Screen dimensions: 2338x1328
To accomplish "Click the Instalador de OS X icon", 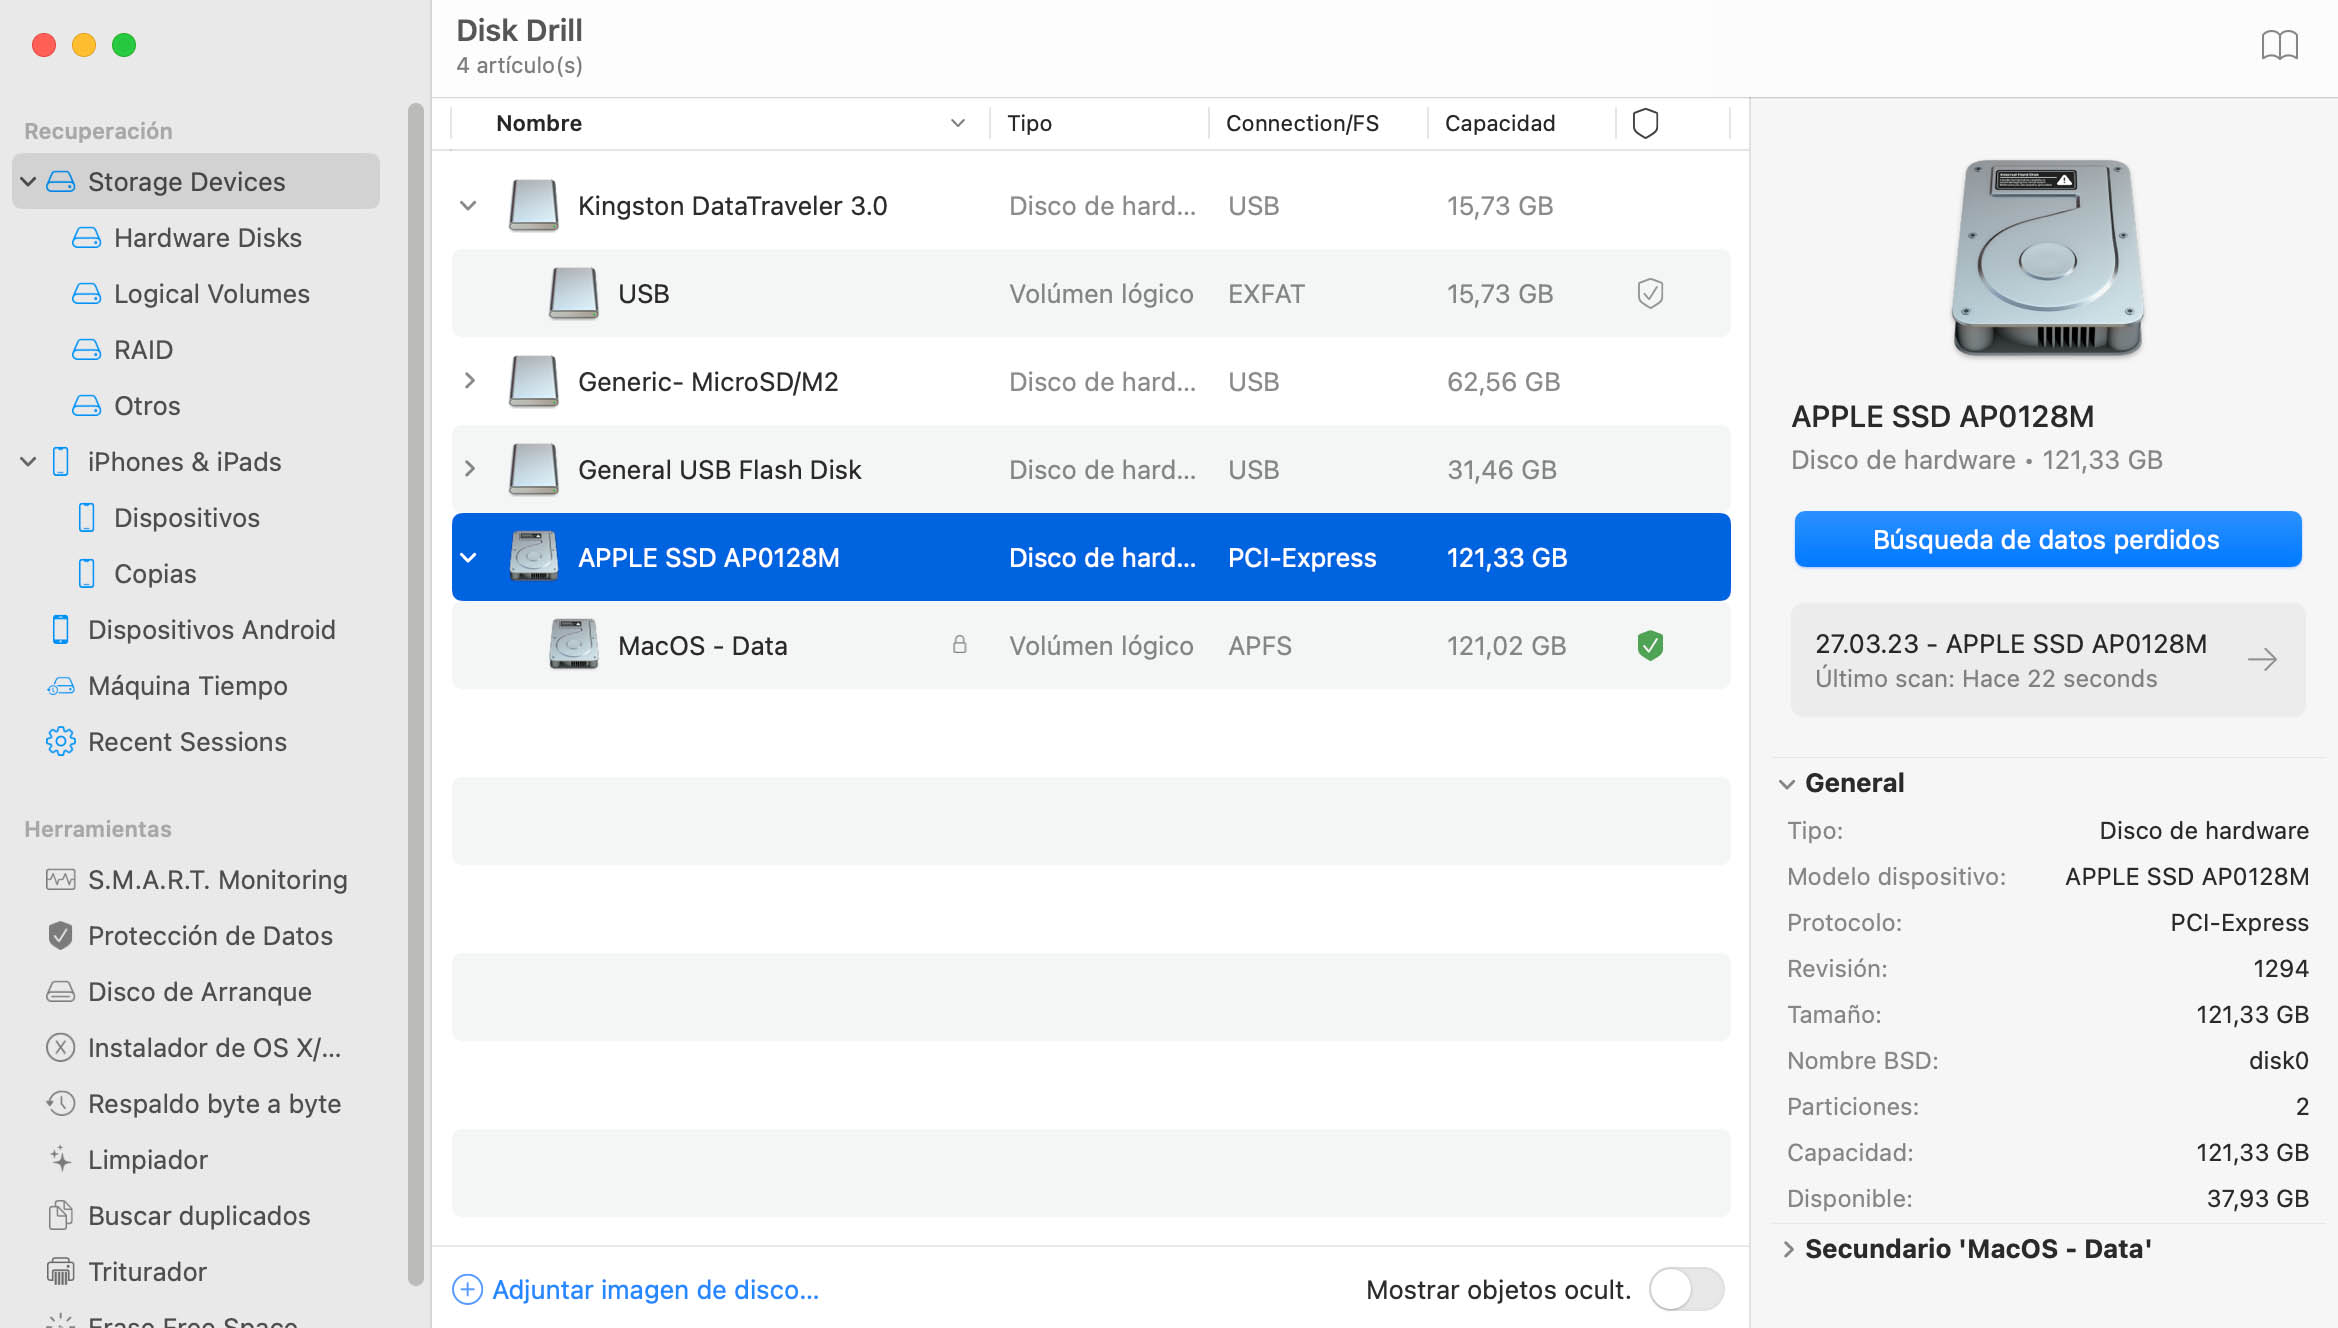I will pyautogui.click(x=60, y=1047).
